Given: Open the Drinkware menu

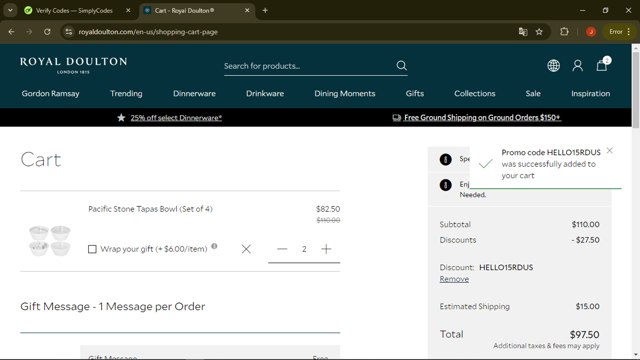Looking at the screenshot, I should [265, 93].
